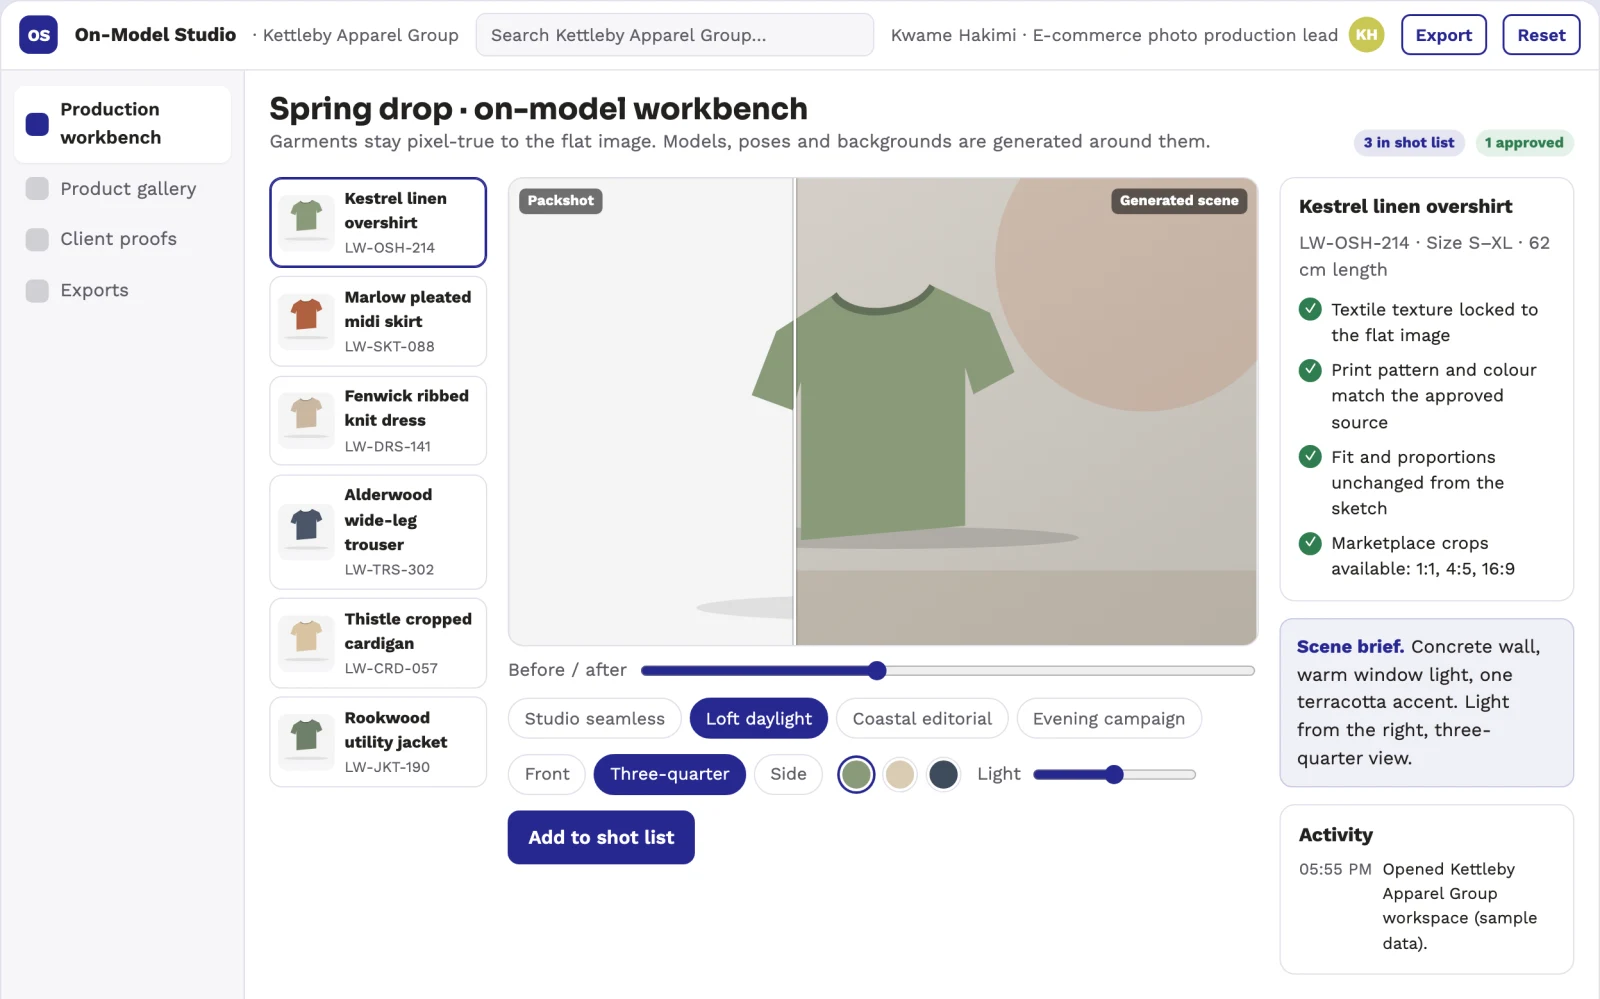Choose the Coastal editorial scene

(922, 718)
